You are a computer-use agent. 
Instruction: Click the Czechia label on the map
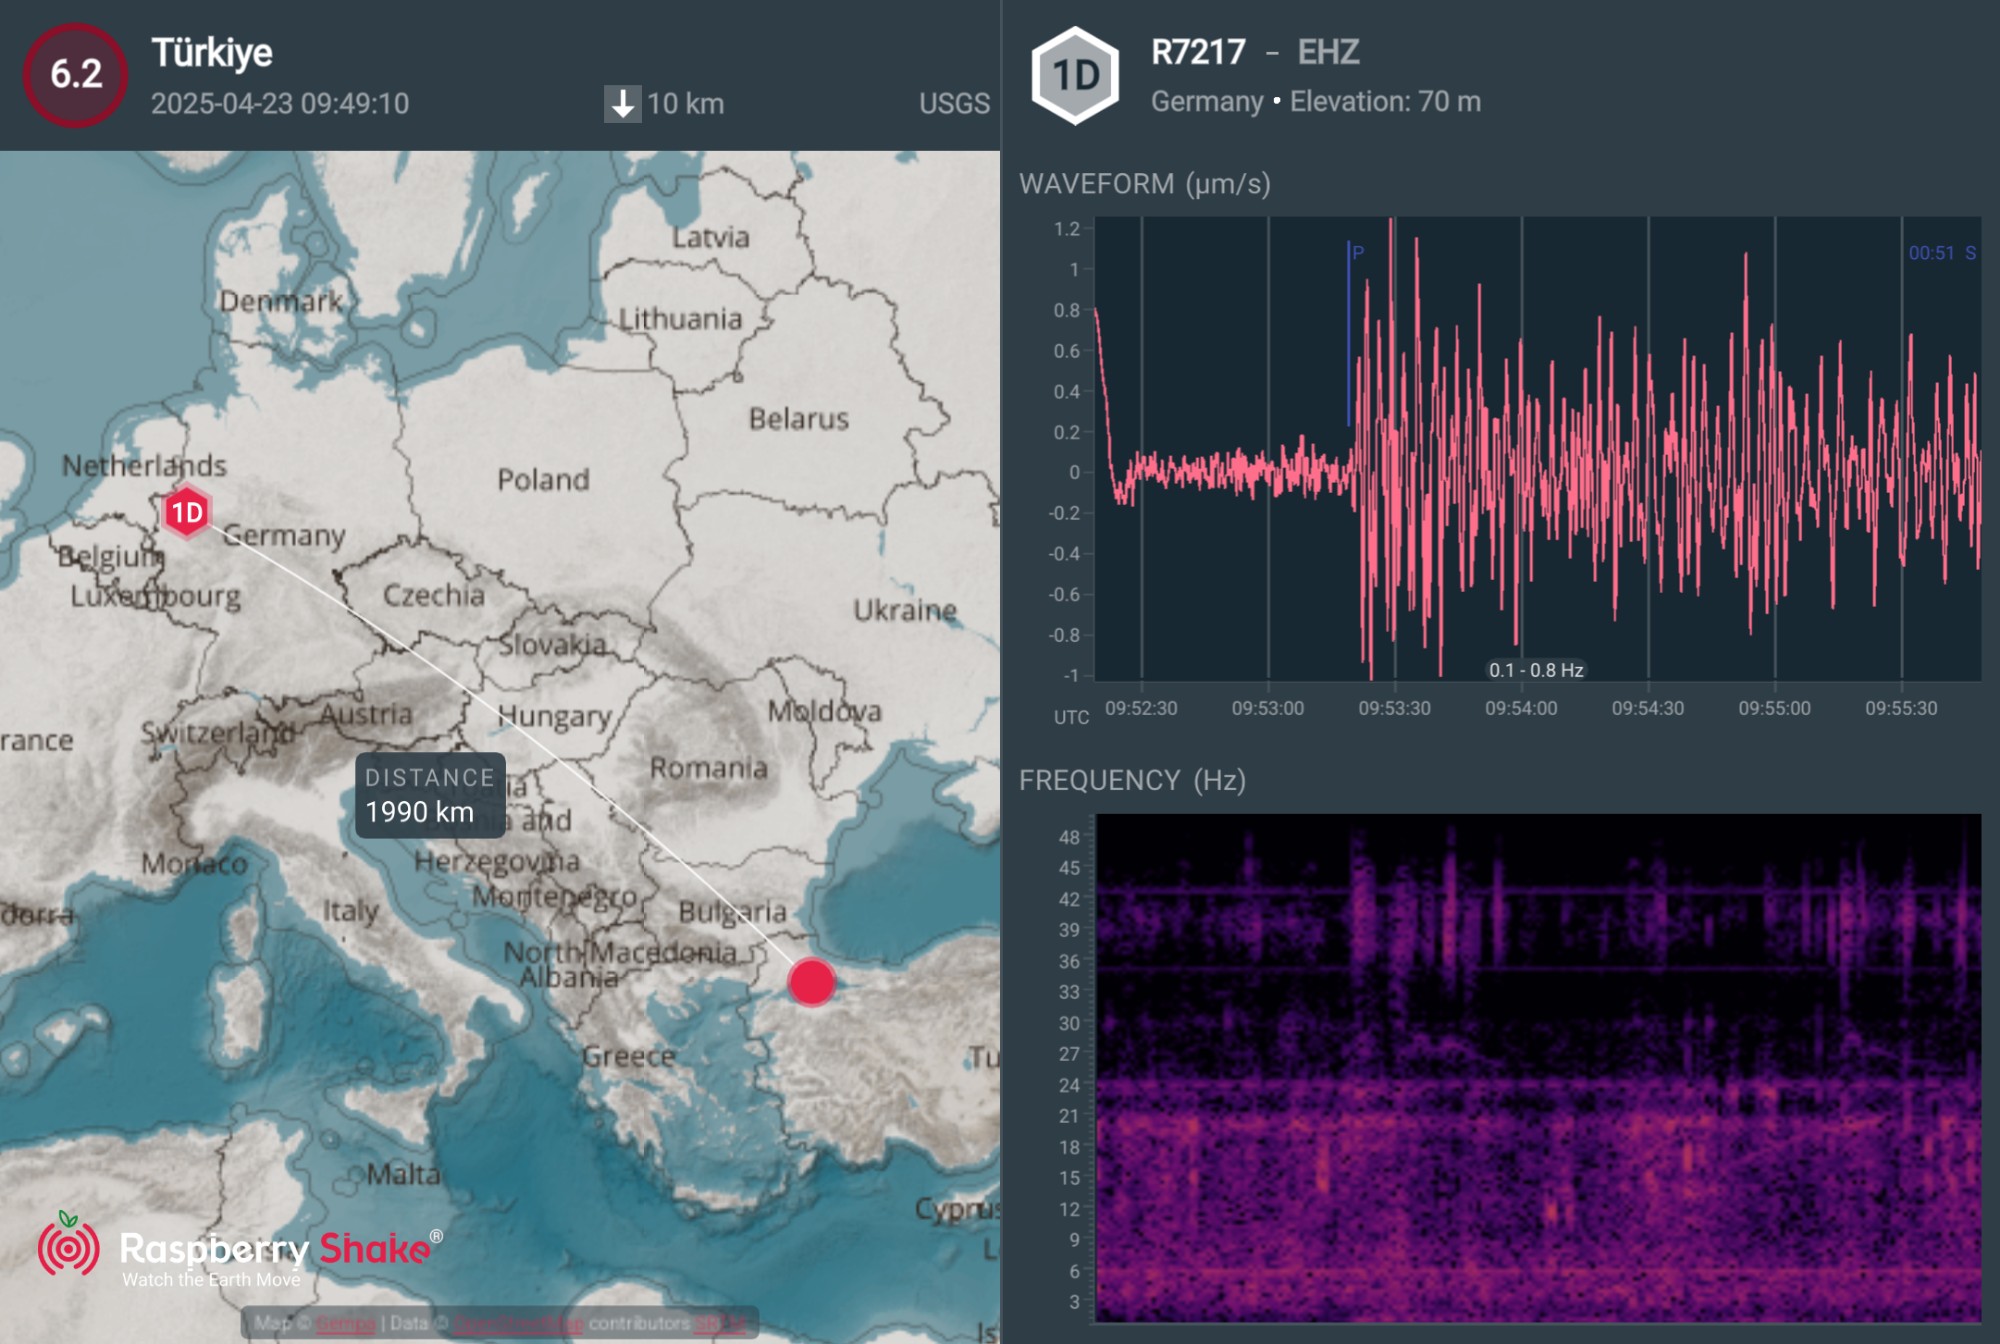coord(434,595)
